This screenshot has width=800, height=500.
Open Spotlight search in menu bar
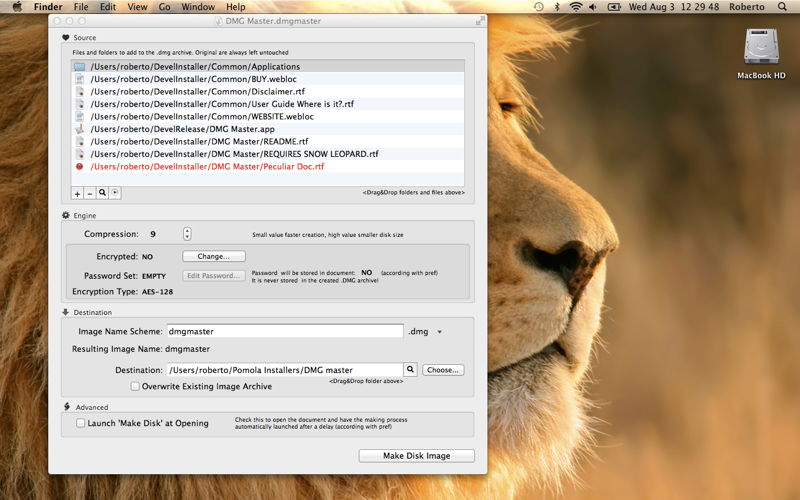pyautogui.click(x=782, y=7)
